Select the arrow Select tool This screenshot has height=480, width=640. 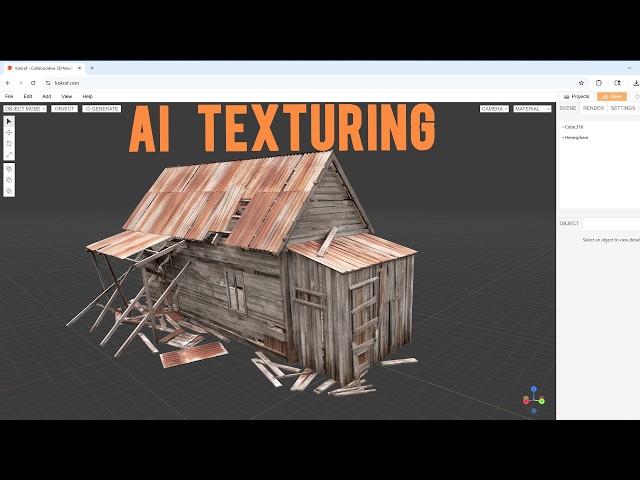[x=9, y=122]
